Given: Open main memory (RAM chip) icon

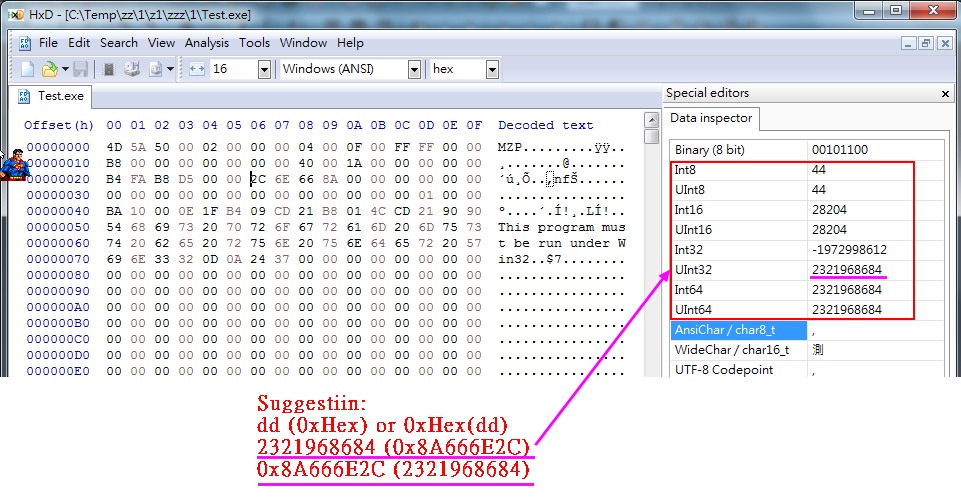Looking at the screenshot, I should point(108,69).
